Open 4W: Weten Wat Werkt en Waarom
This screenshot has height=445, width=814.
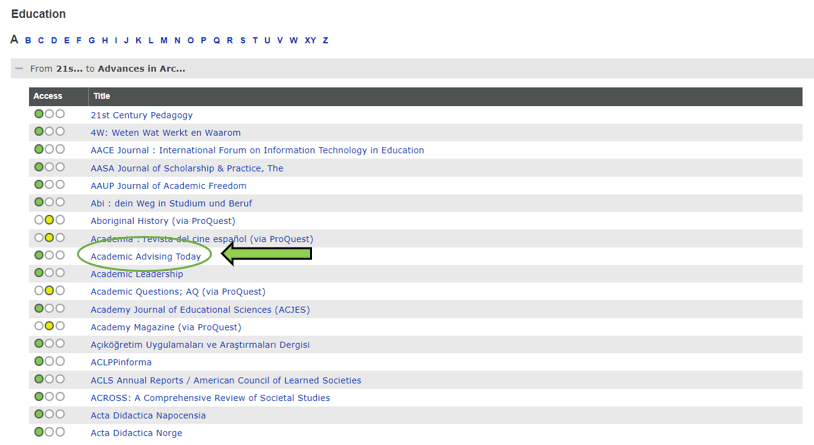click(166, 133)
